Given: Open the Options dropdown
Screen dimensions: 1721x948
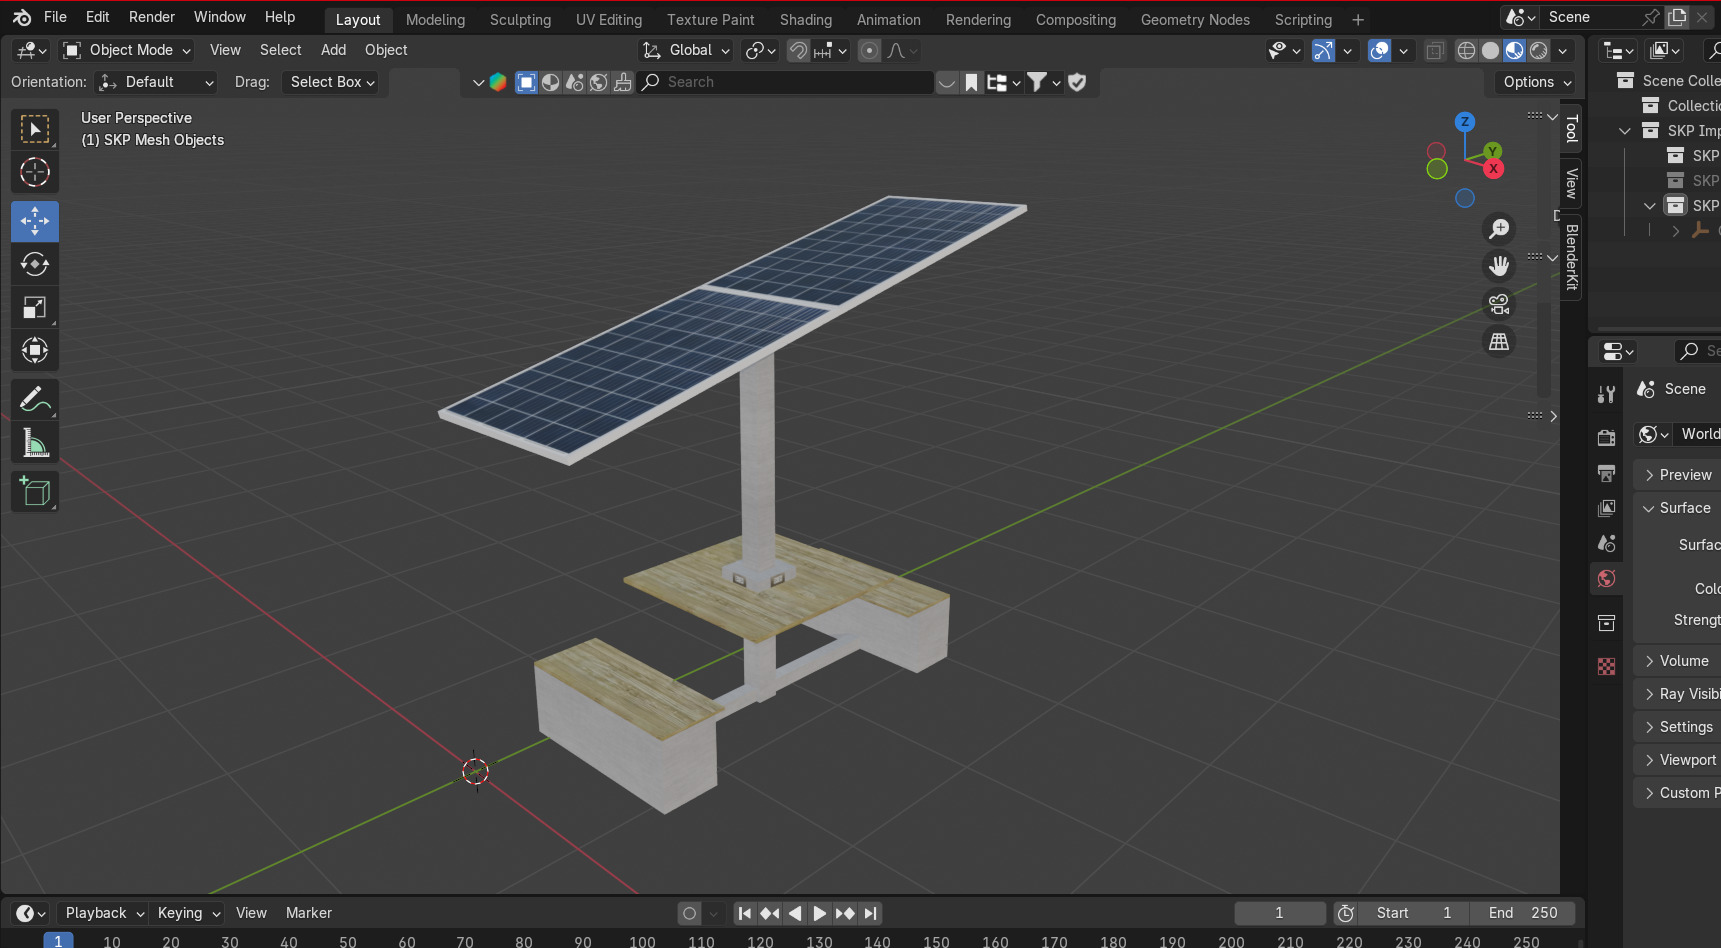Looking at the screenshot, I should 1536,82.
